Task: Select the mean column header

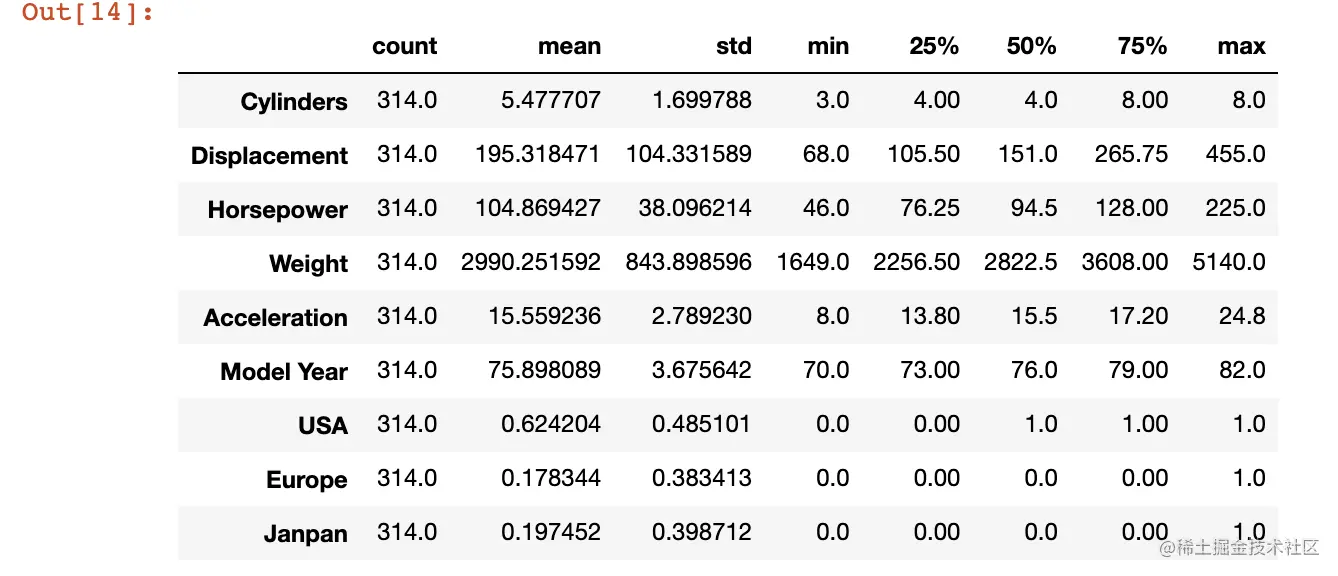Action: coord(569,46)
